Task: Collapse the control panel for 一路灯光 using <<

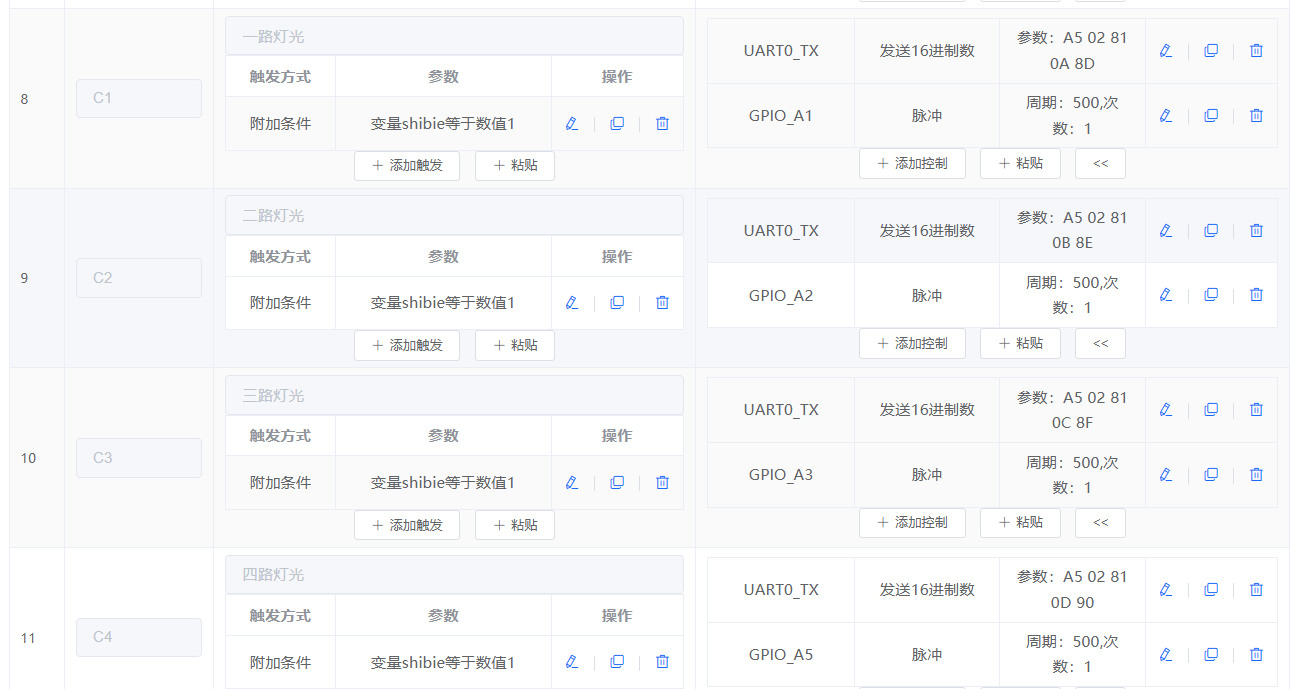Action: click(x=1100, y=163)
